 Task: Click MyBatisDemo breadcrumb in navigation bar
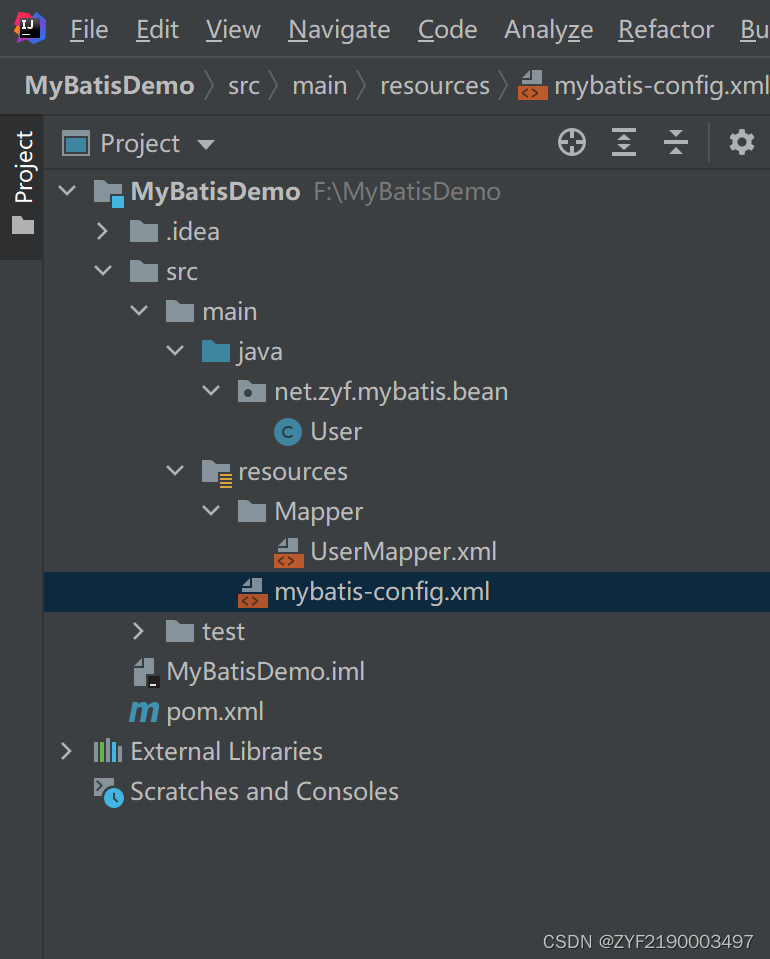pos(109,86)
